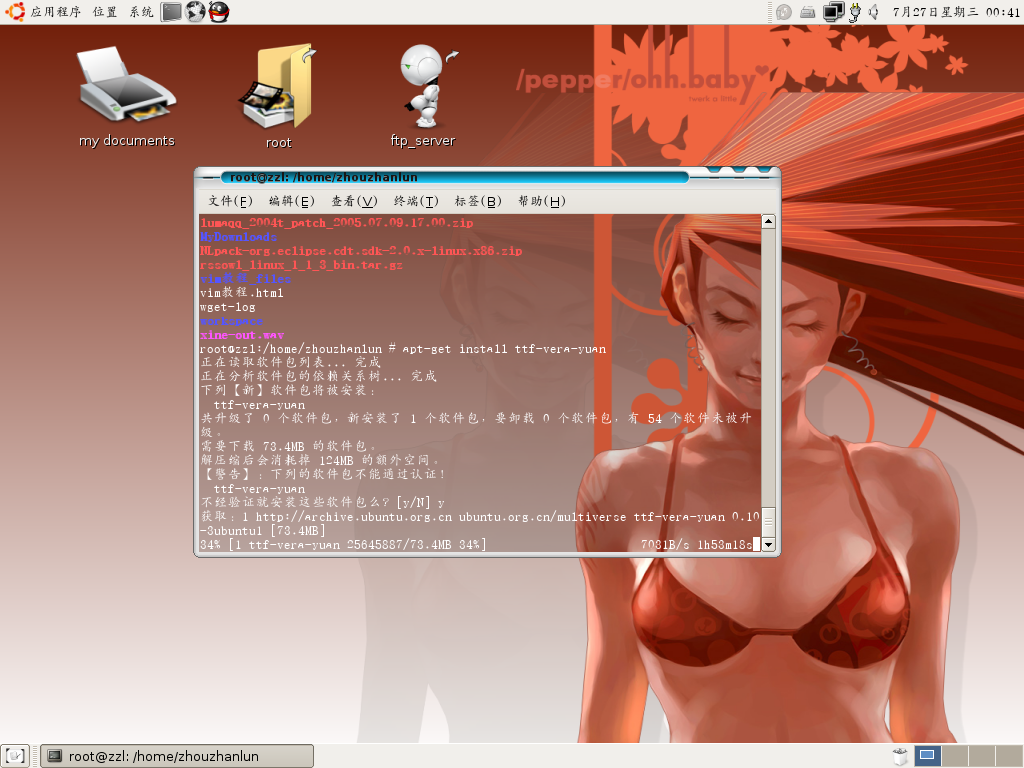Open the printer tray icon
The height and width of the screenshot is (768, 1024).
(808, 12)
